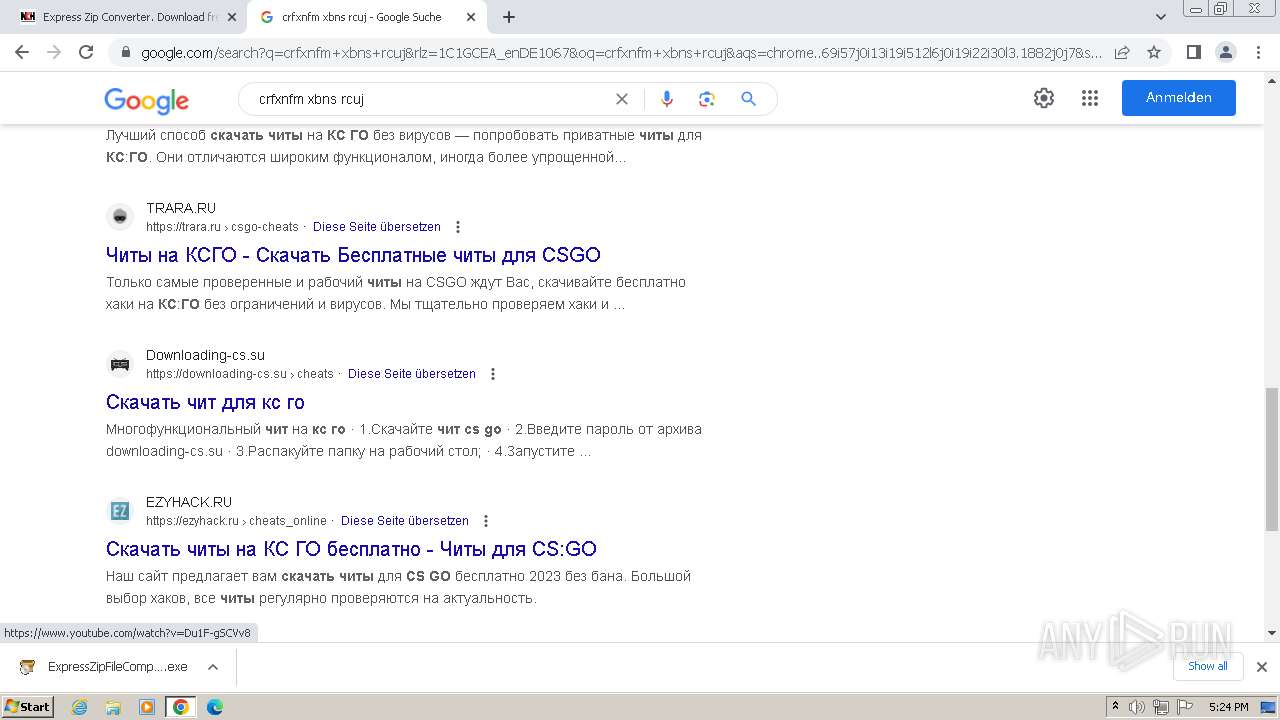Click the forward navigation arrow
This screenshot has width=1280, height=720.
pyautogui.click(x=54, y=52)
